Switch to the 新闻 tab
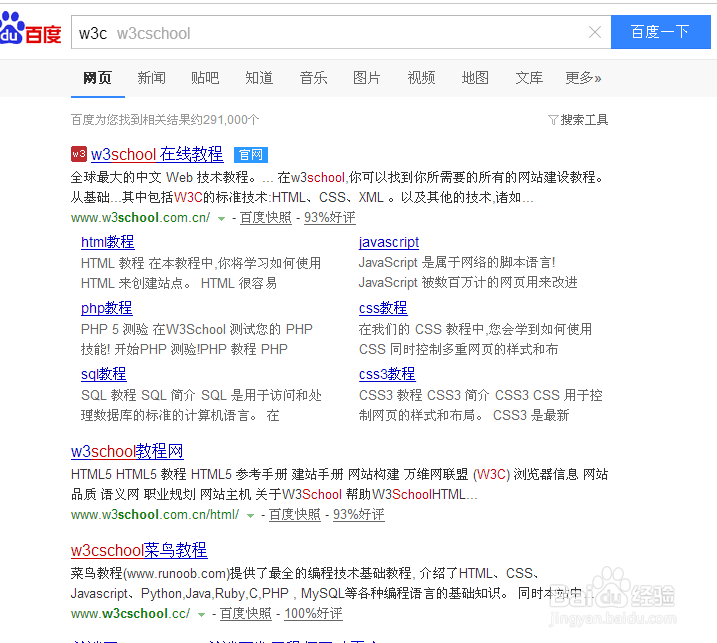Viewport: 717px width, 643px height. pos(151,78)
